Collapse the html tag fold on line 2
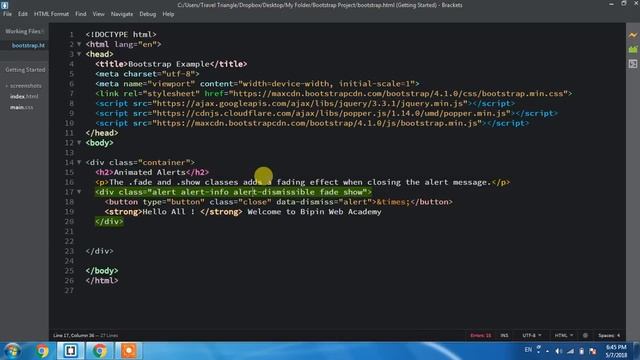The width and height of the screenshot is (640, 360). 79,44
